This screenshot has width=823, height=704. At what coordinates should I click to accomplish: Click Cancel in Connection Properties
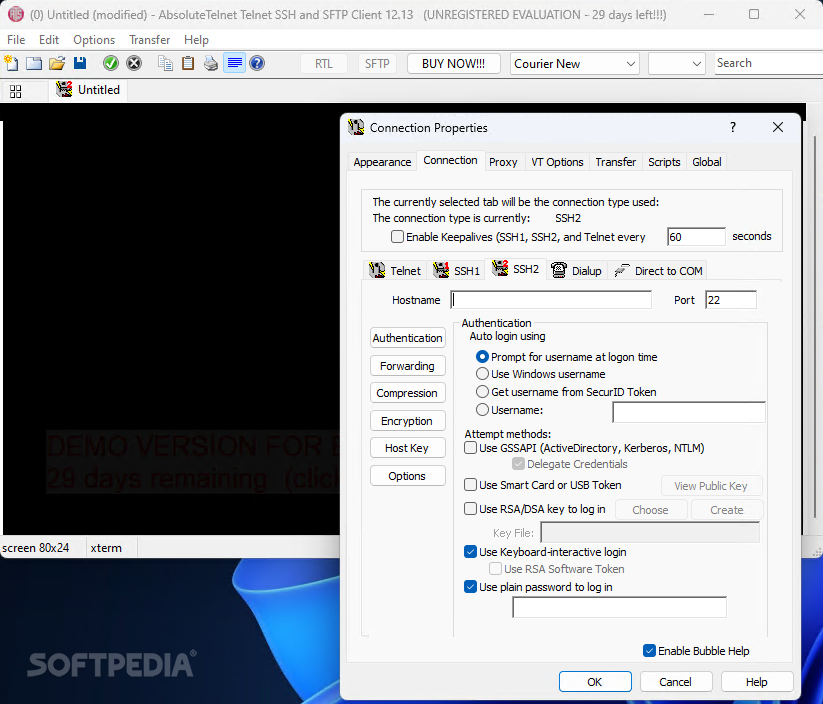(676, 681)
